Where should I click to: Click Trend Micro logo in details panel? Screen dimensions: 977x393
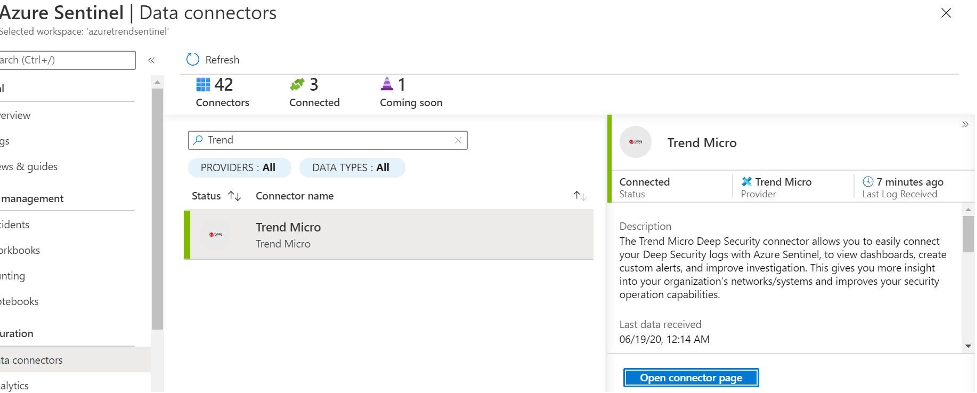pos(636,142)
